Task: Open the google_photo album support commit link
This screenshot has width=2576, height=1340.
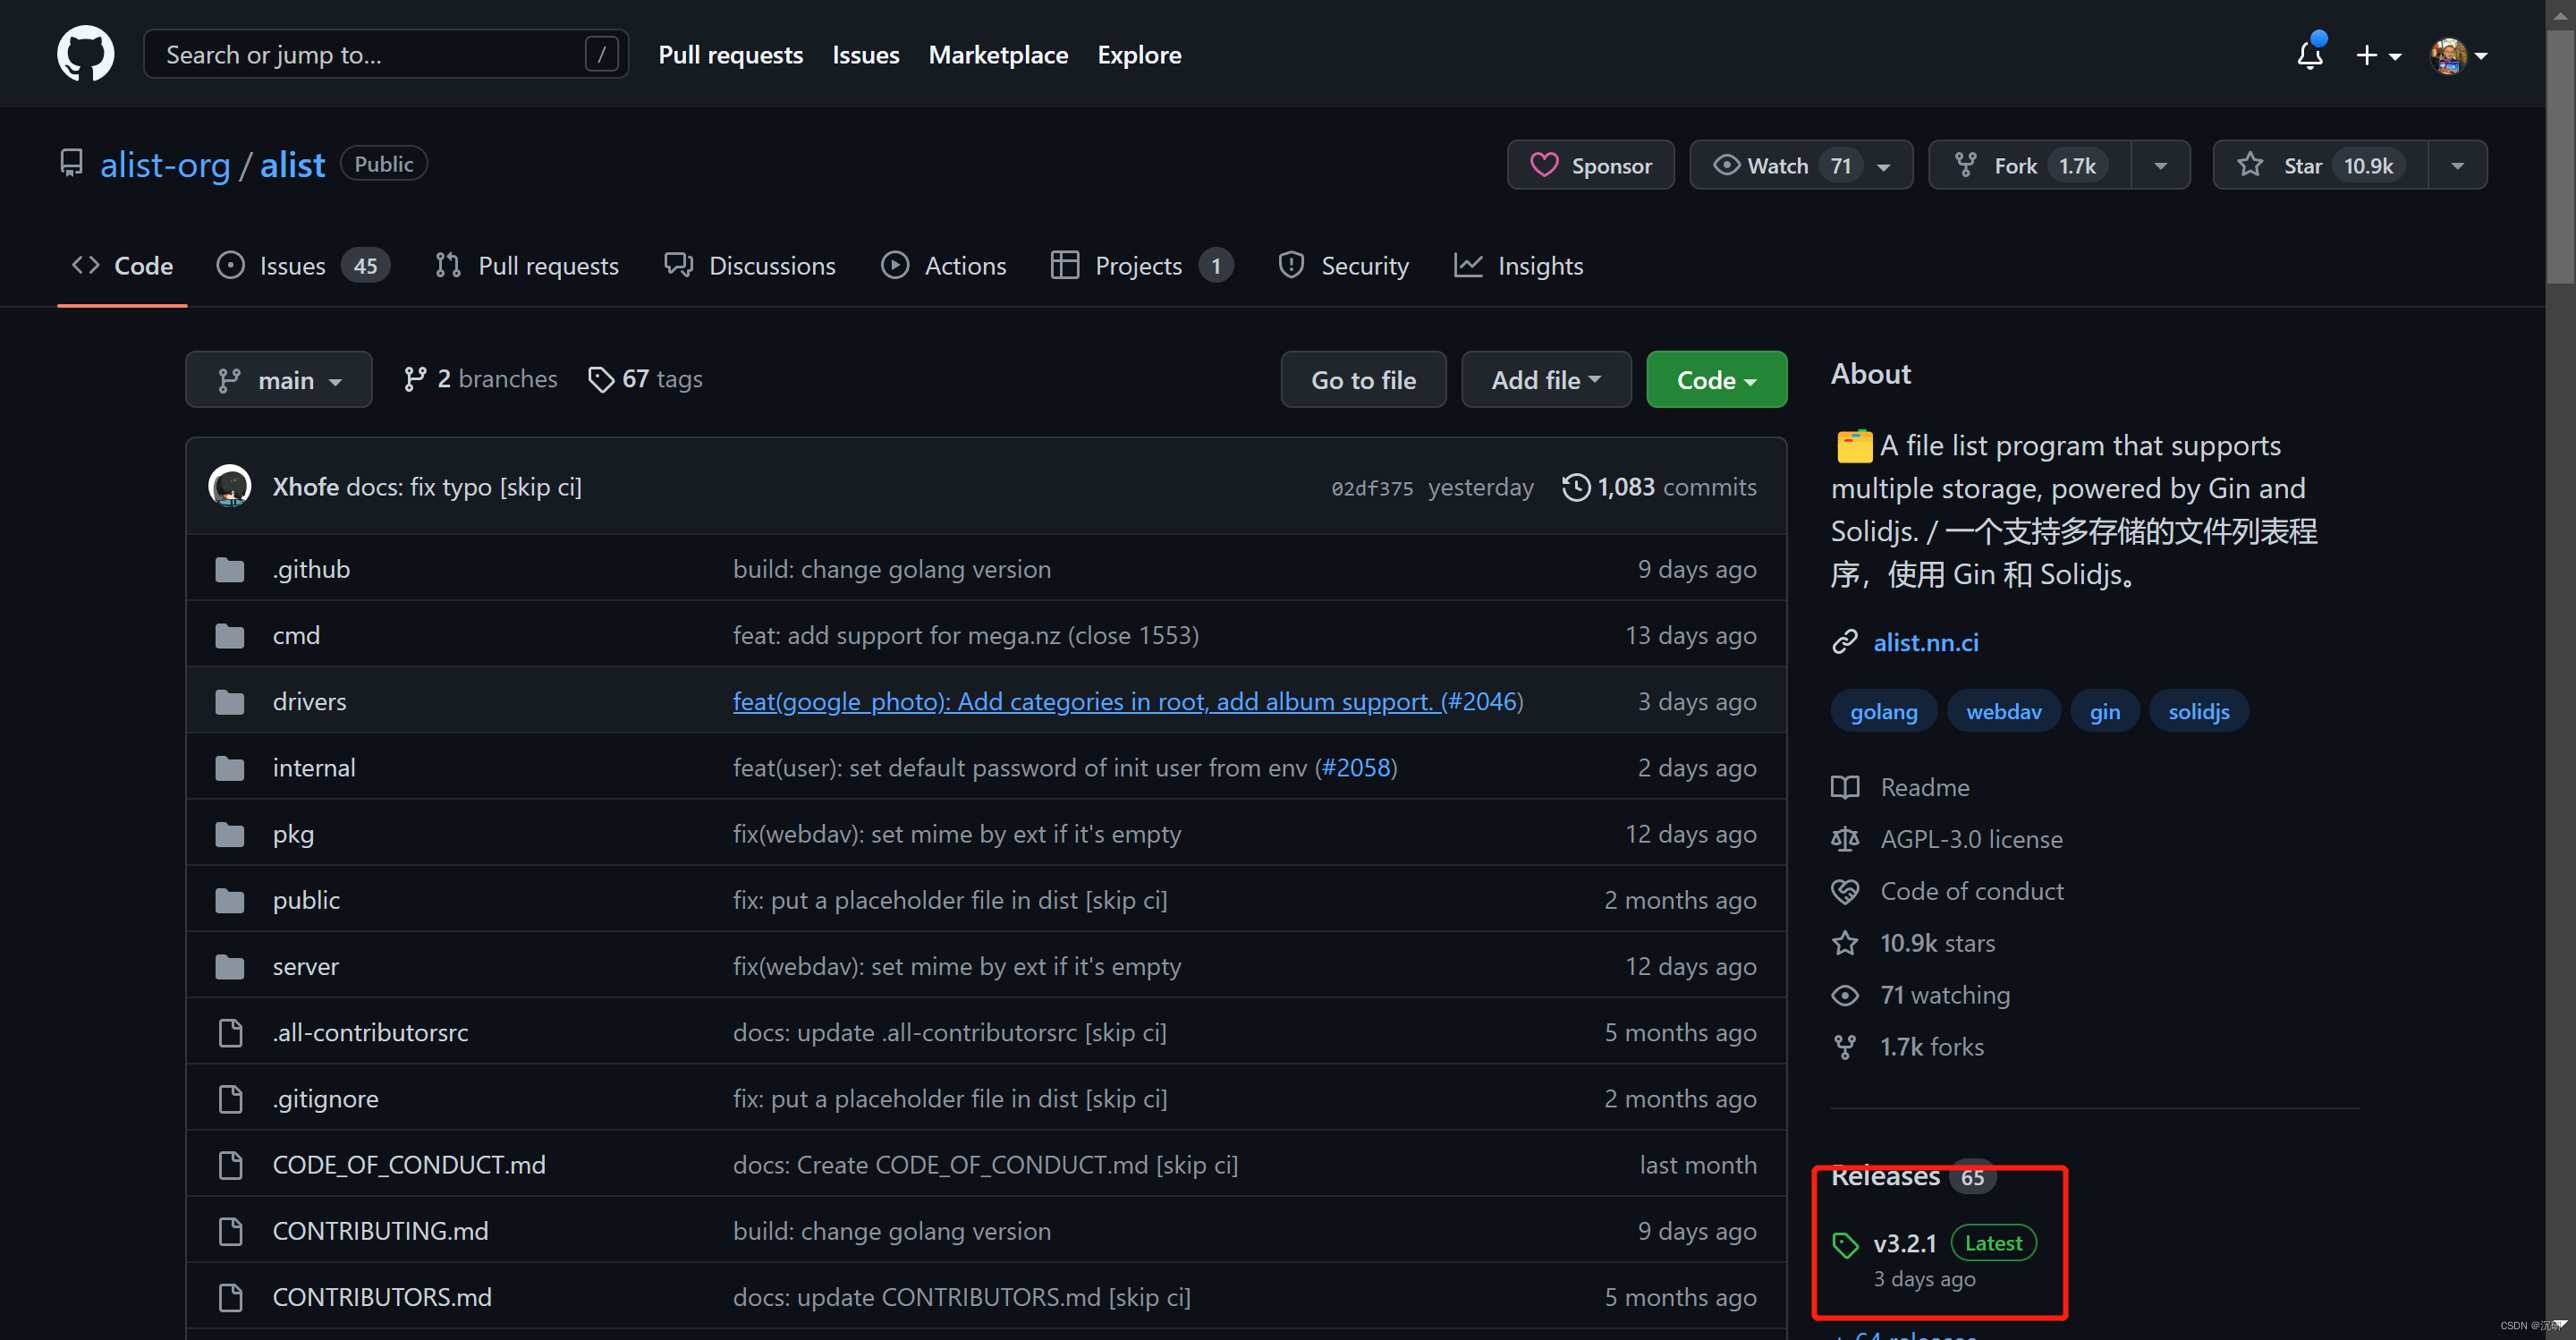Action: [x=1085, y=701]
